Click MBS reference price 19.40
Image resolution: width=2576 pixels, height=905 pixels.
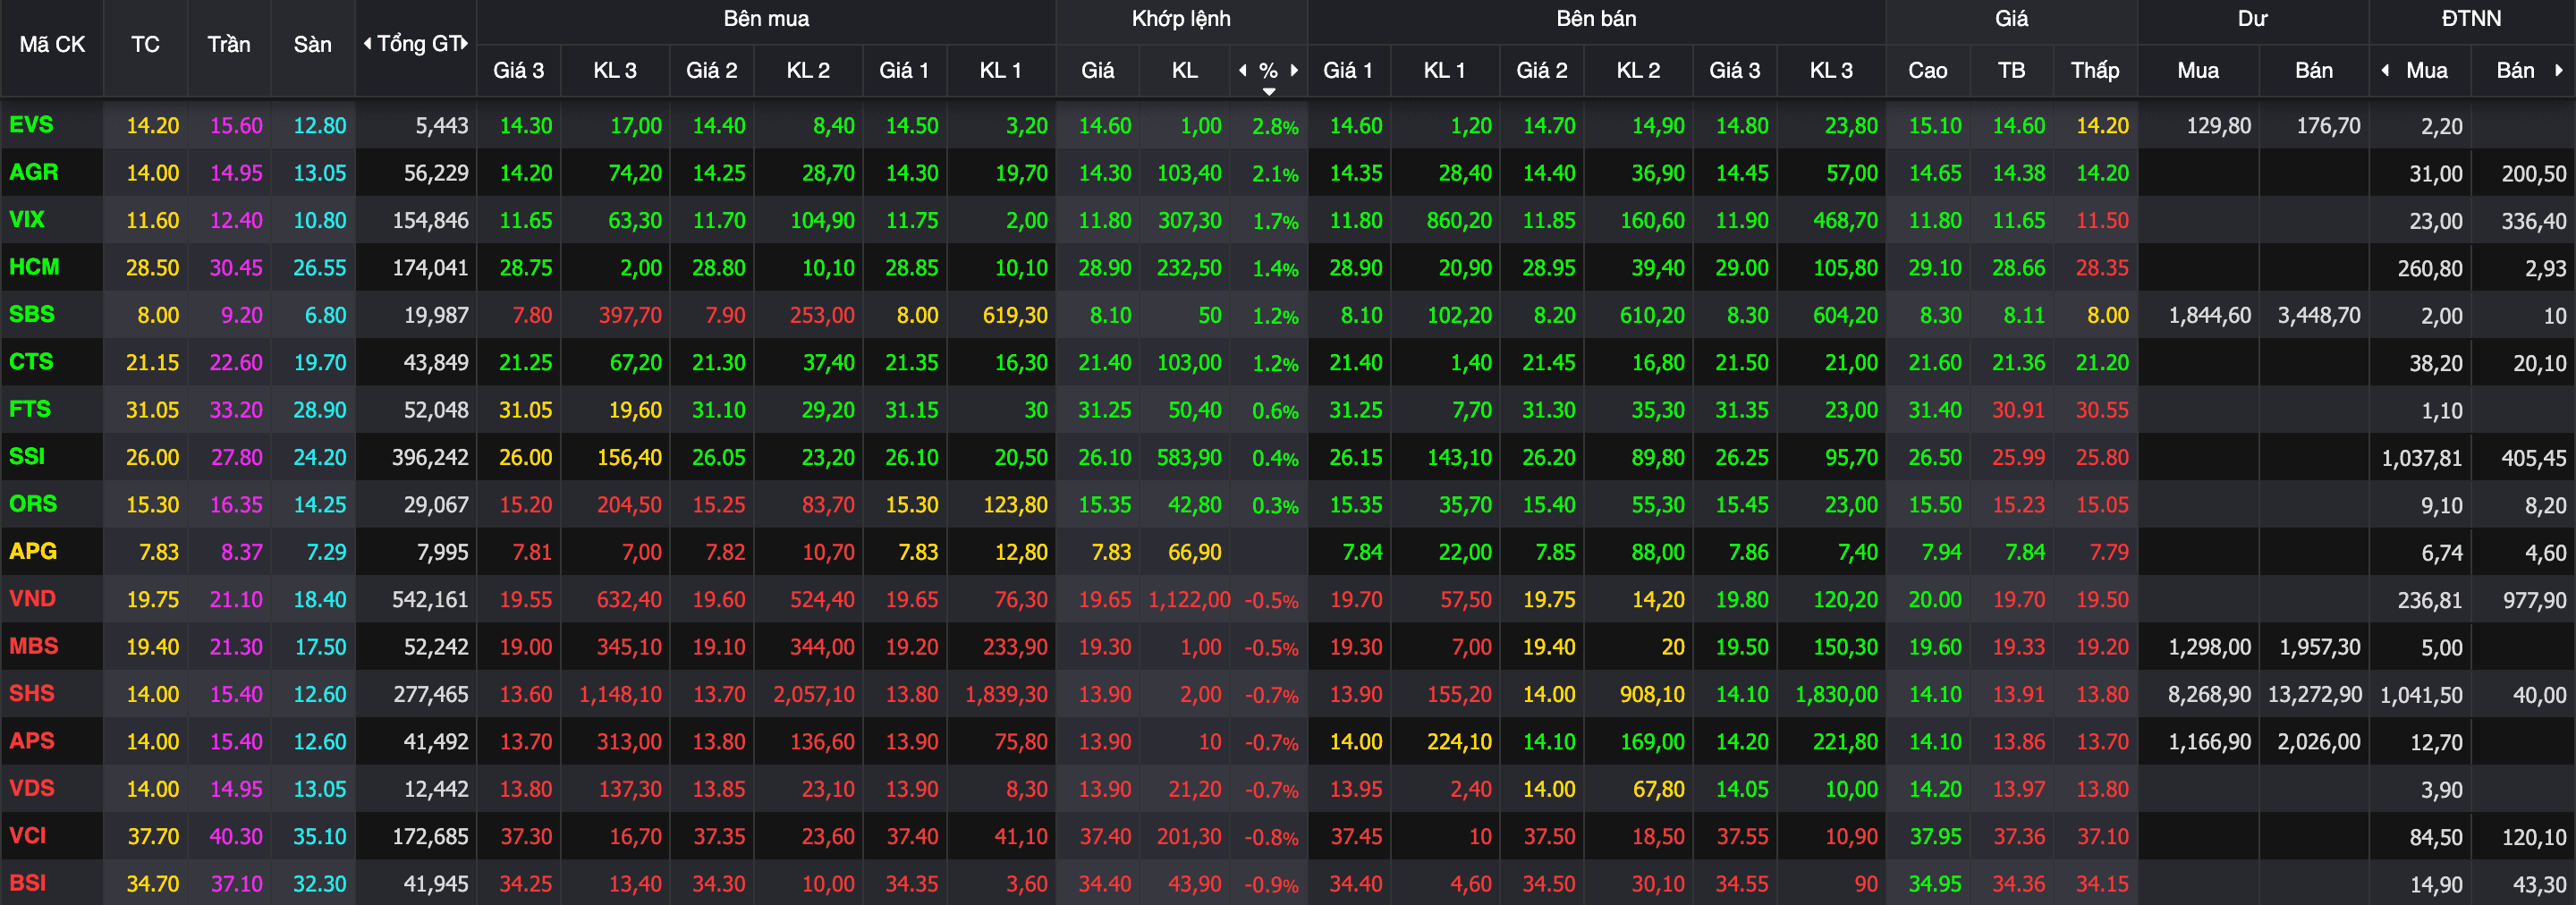tap(152, 648)
